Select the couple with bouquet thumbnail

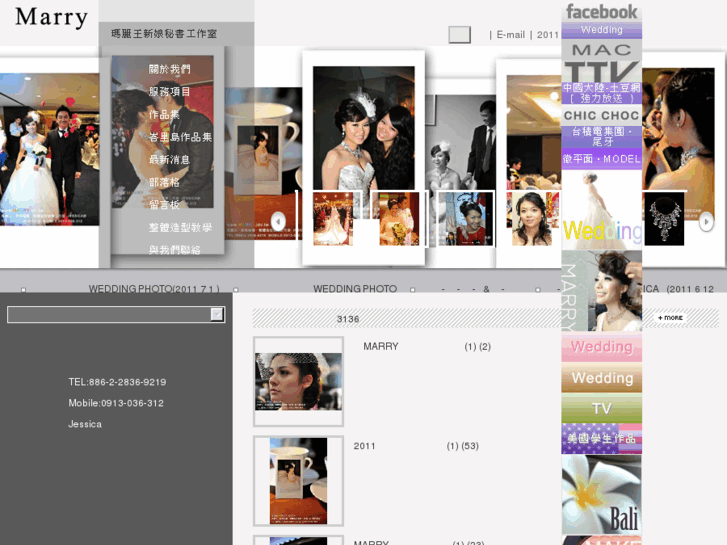click(399, 218)
